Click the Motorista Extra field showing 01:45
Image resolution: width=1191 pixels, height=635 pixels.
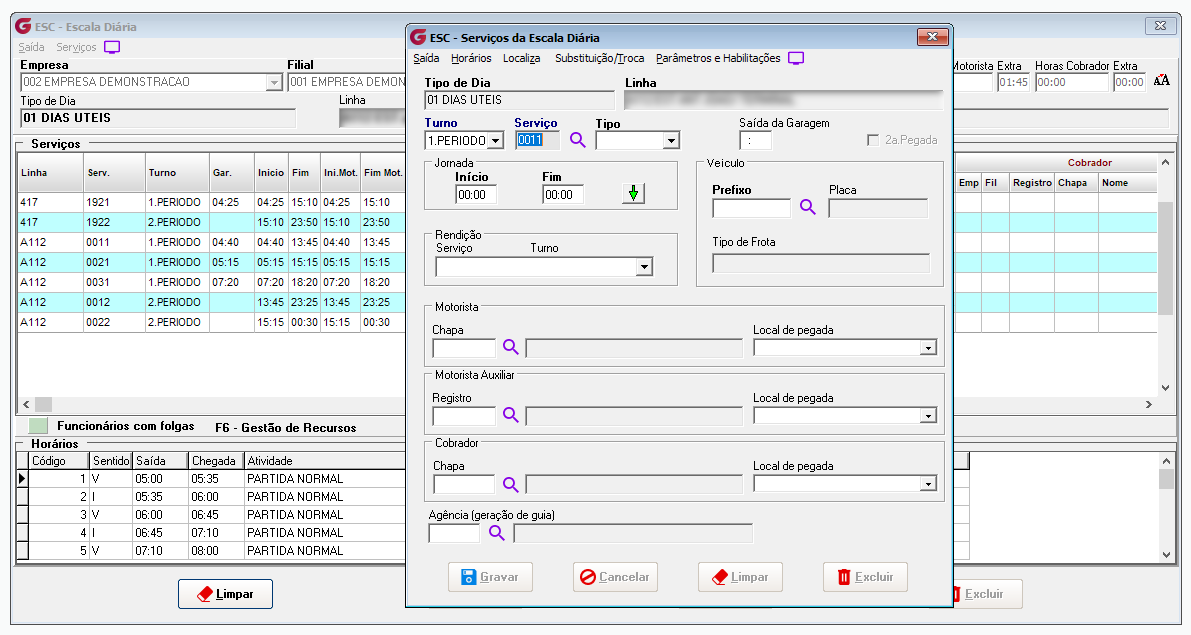[1013, 83]
